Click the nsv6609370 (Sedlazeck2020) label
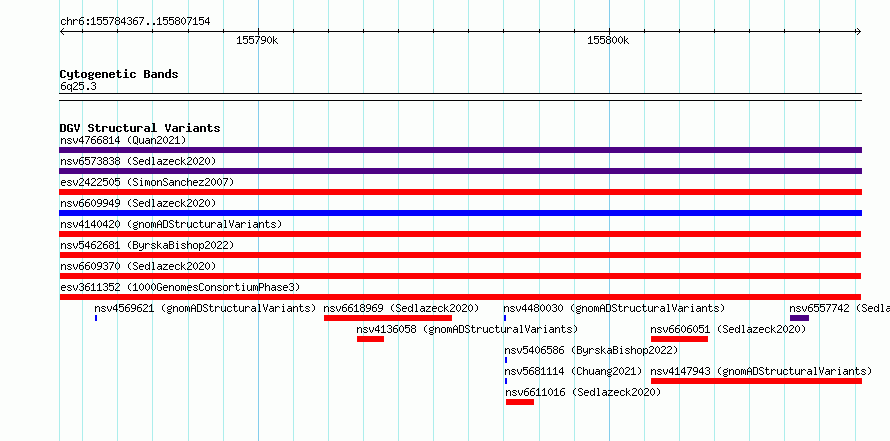Image resolution: width=890 pixels, height=441 pixels. (x=138, y=266)
